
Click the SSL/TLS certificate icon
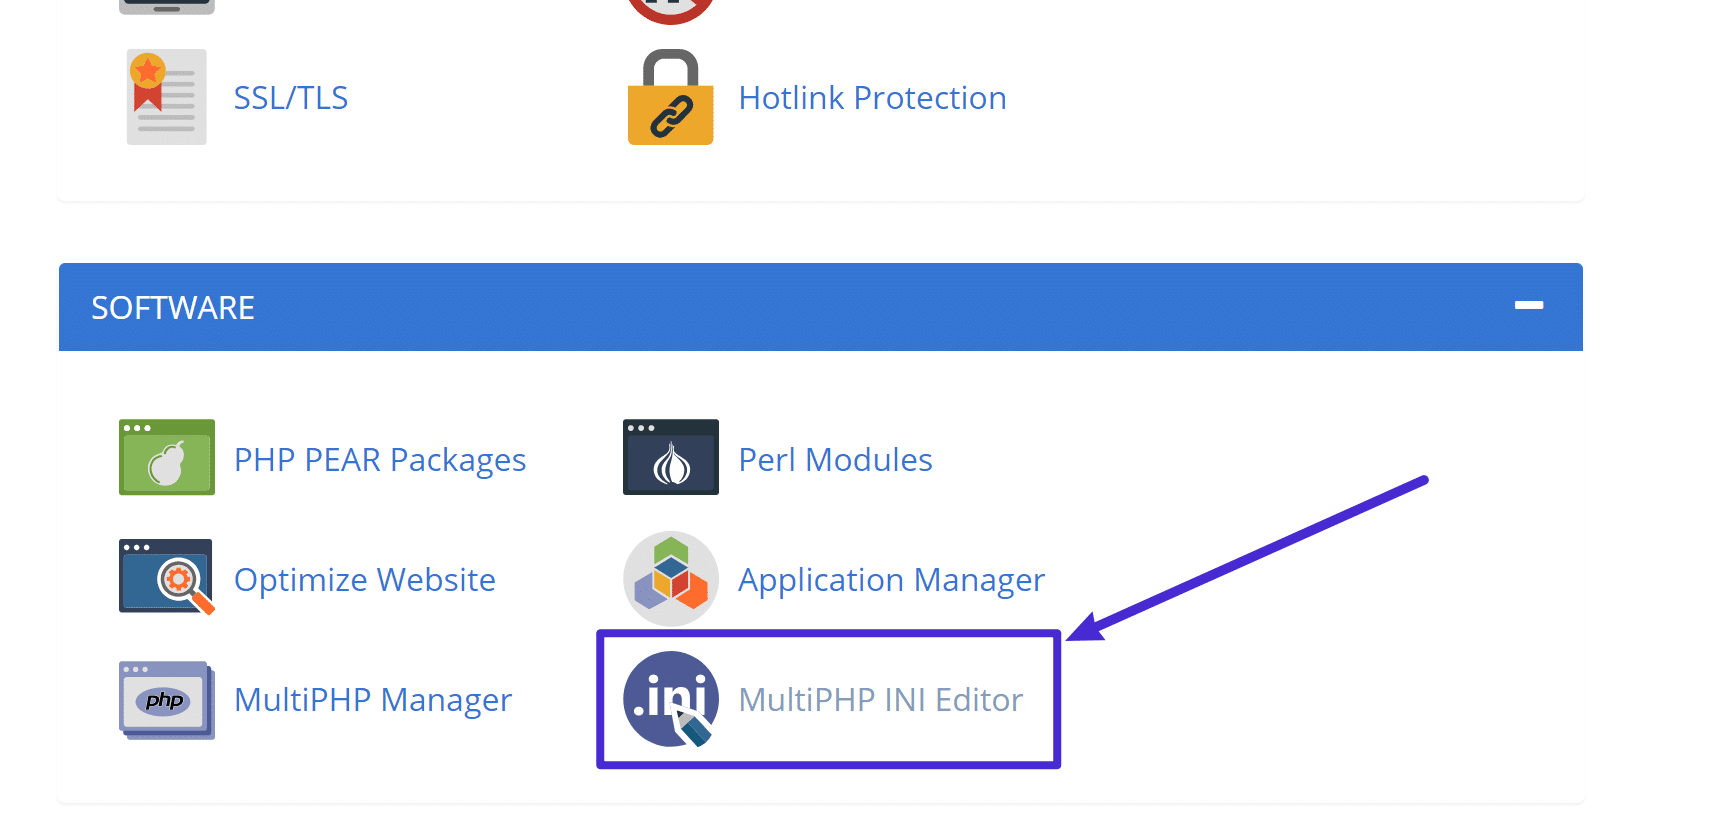pyautogui.click(x=166, y=97)
